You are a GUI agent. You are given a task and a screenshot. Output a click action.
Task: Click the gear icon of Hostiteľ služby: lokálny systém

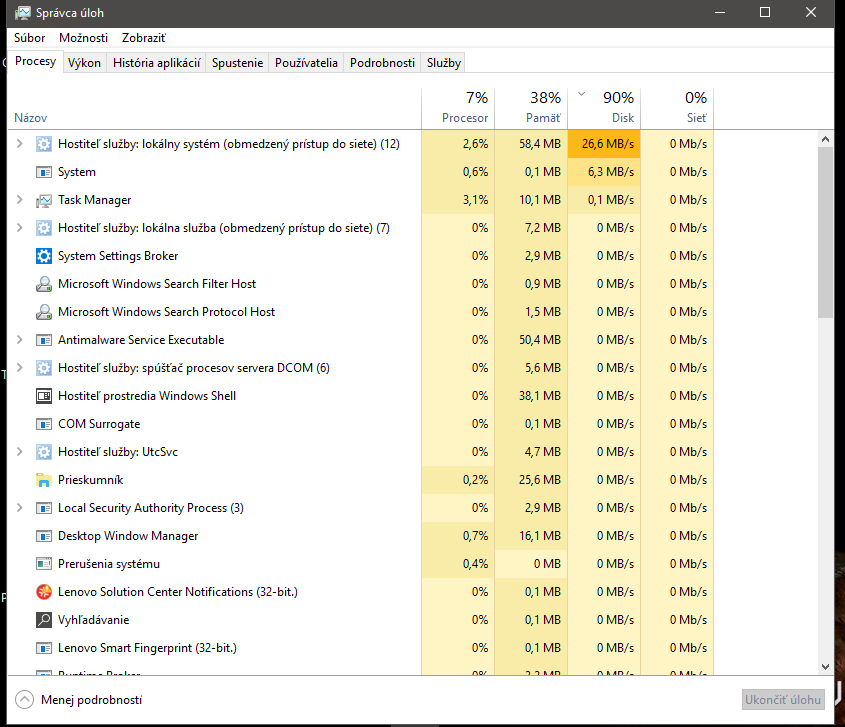(x=44, y=144)
